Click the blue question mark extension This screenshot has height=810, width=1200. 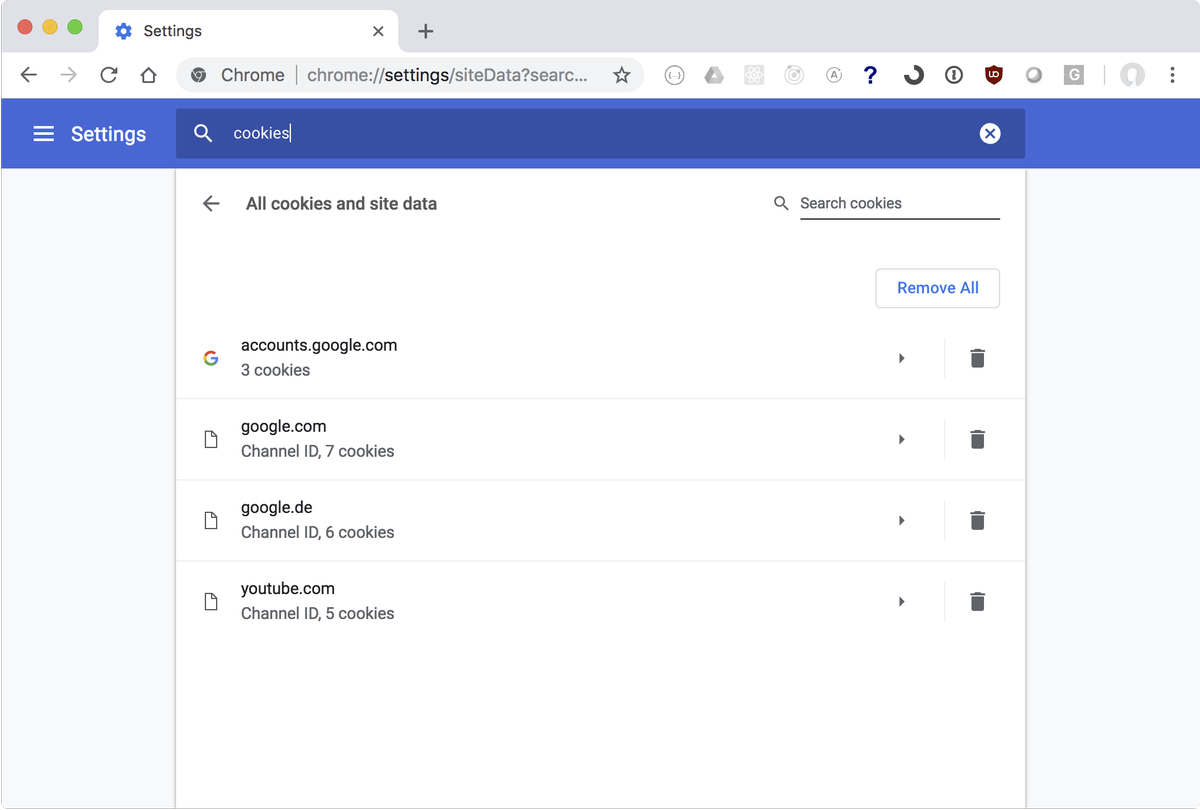point(871,75)
